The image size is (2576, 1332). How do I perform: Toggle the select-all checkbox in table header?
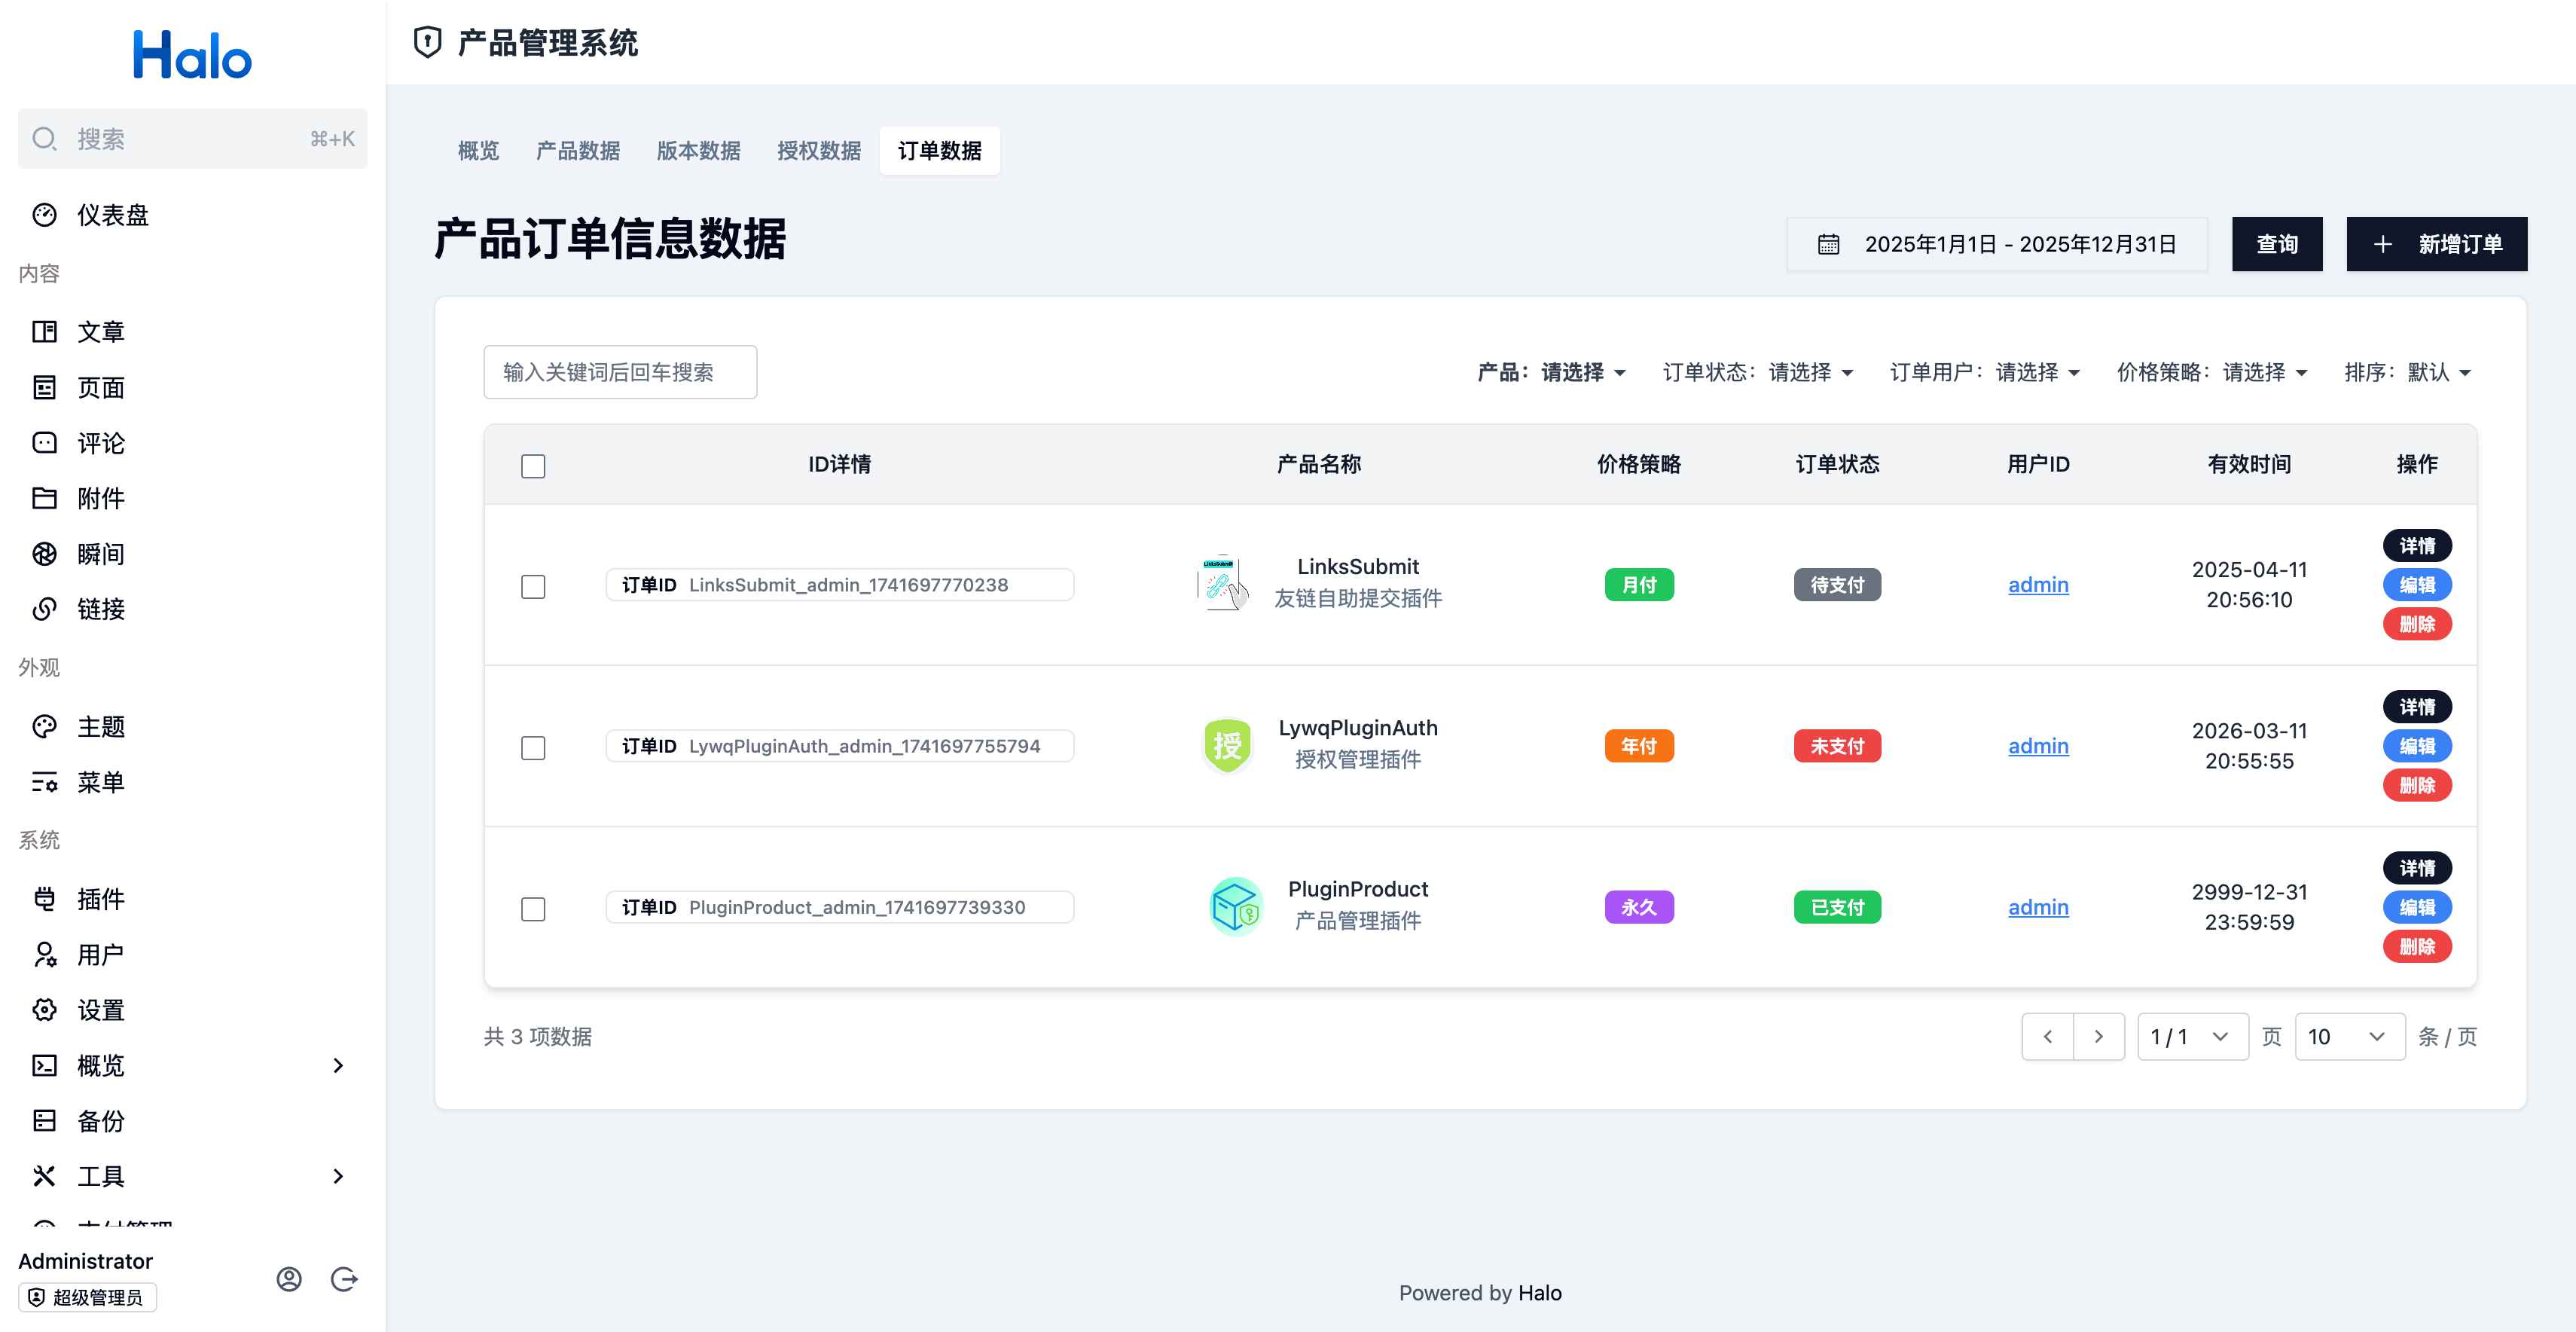point(533,465)
